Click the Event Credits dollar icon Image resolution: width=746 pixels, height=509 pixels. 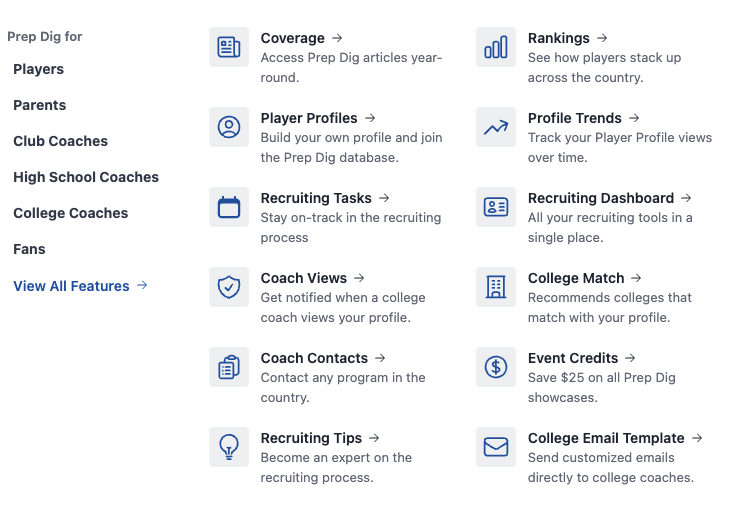click(x=496, y=367)
